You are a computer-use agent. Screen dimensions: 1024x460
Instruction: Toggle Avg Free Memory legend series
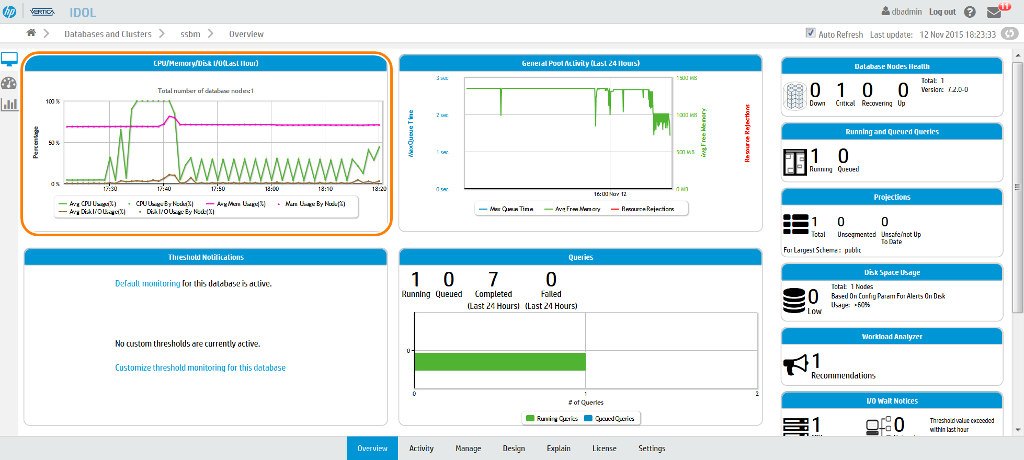click(568, 209)
